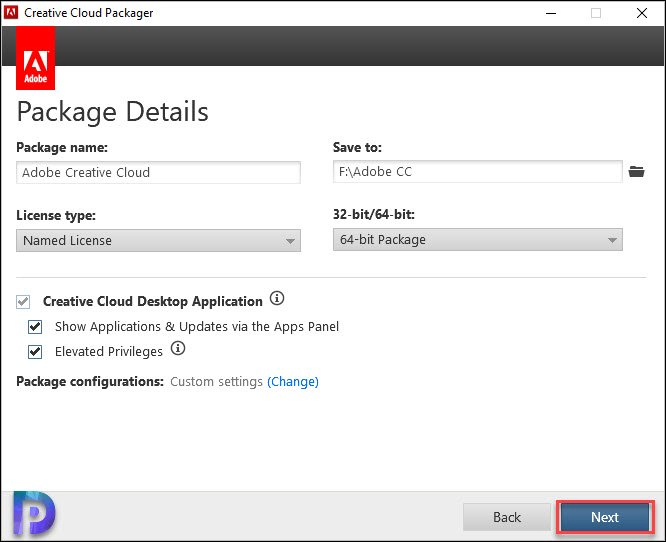Close the Creative Cloud Packager window
Image resolution: width=666 pixels, height=542 pixels.
pyautogui.click(x=642, y=13)
